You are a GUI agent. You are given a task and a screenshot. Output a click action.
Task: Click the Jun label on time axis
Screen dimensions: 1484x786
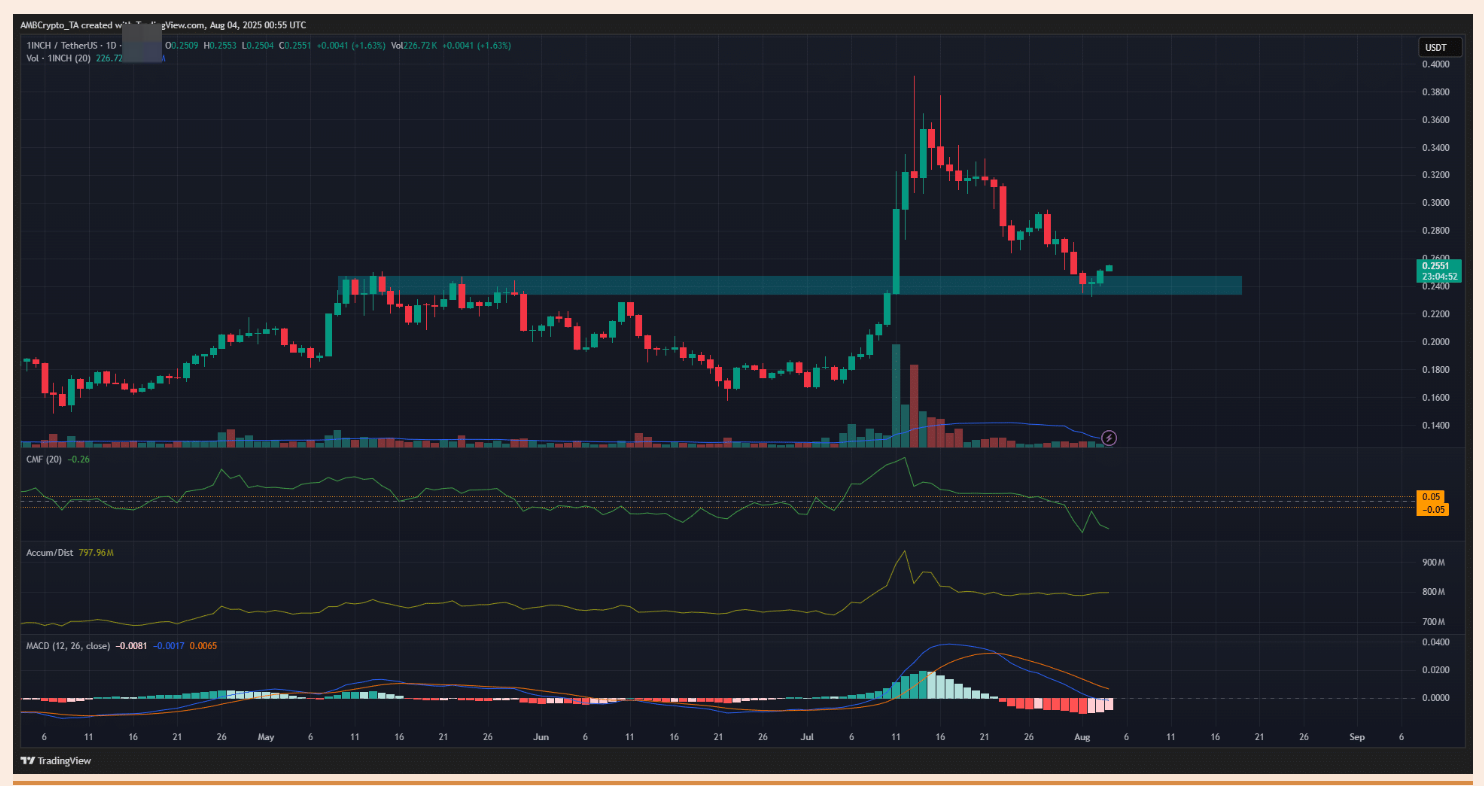point(540,736)
